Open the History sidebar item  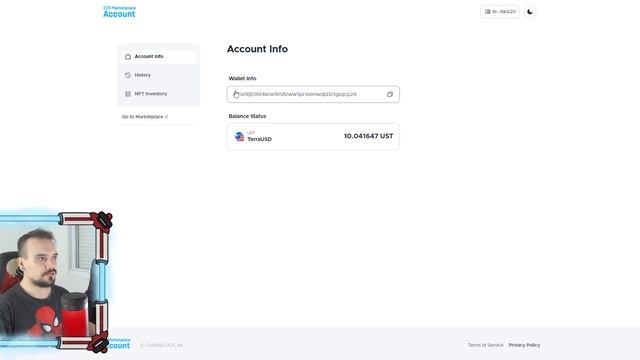pos(159,75)
